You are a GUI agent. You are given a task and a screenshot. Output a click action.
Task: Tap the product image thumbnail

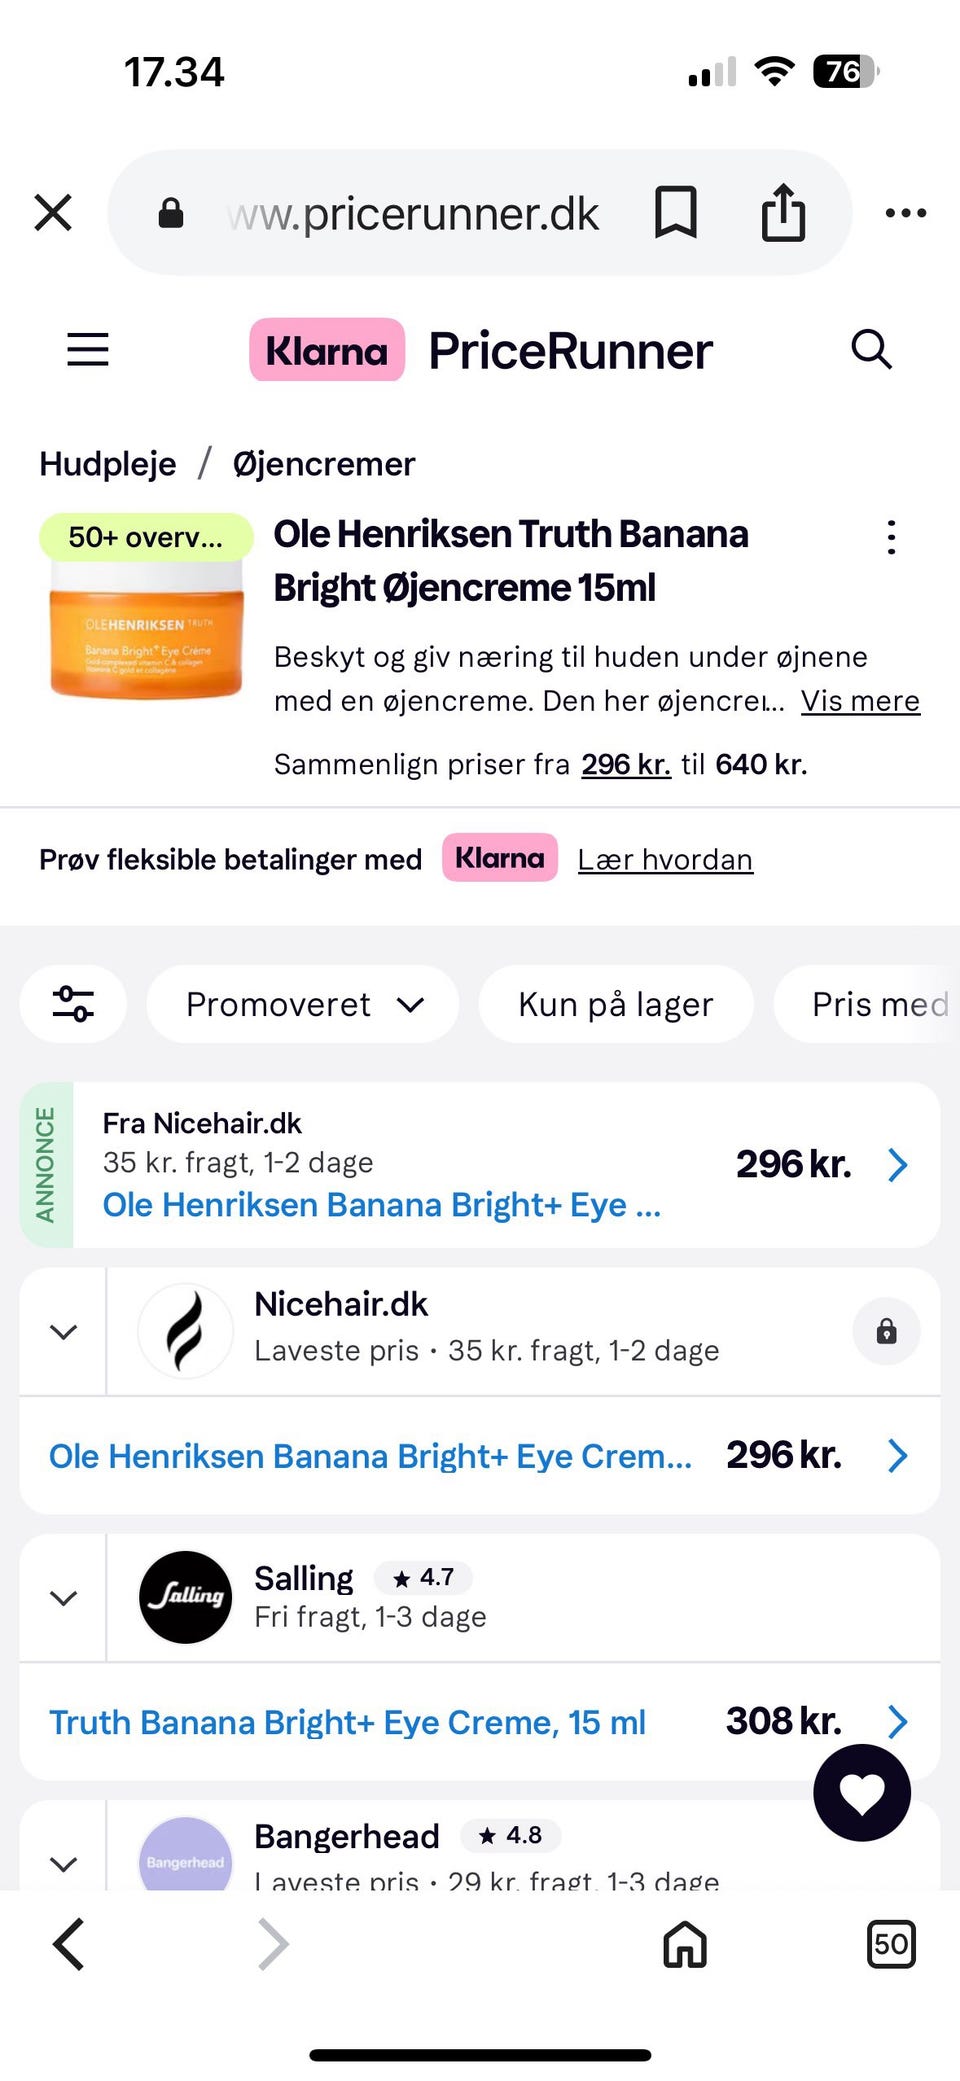[146, 620]
